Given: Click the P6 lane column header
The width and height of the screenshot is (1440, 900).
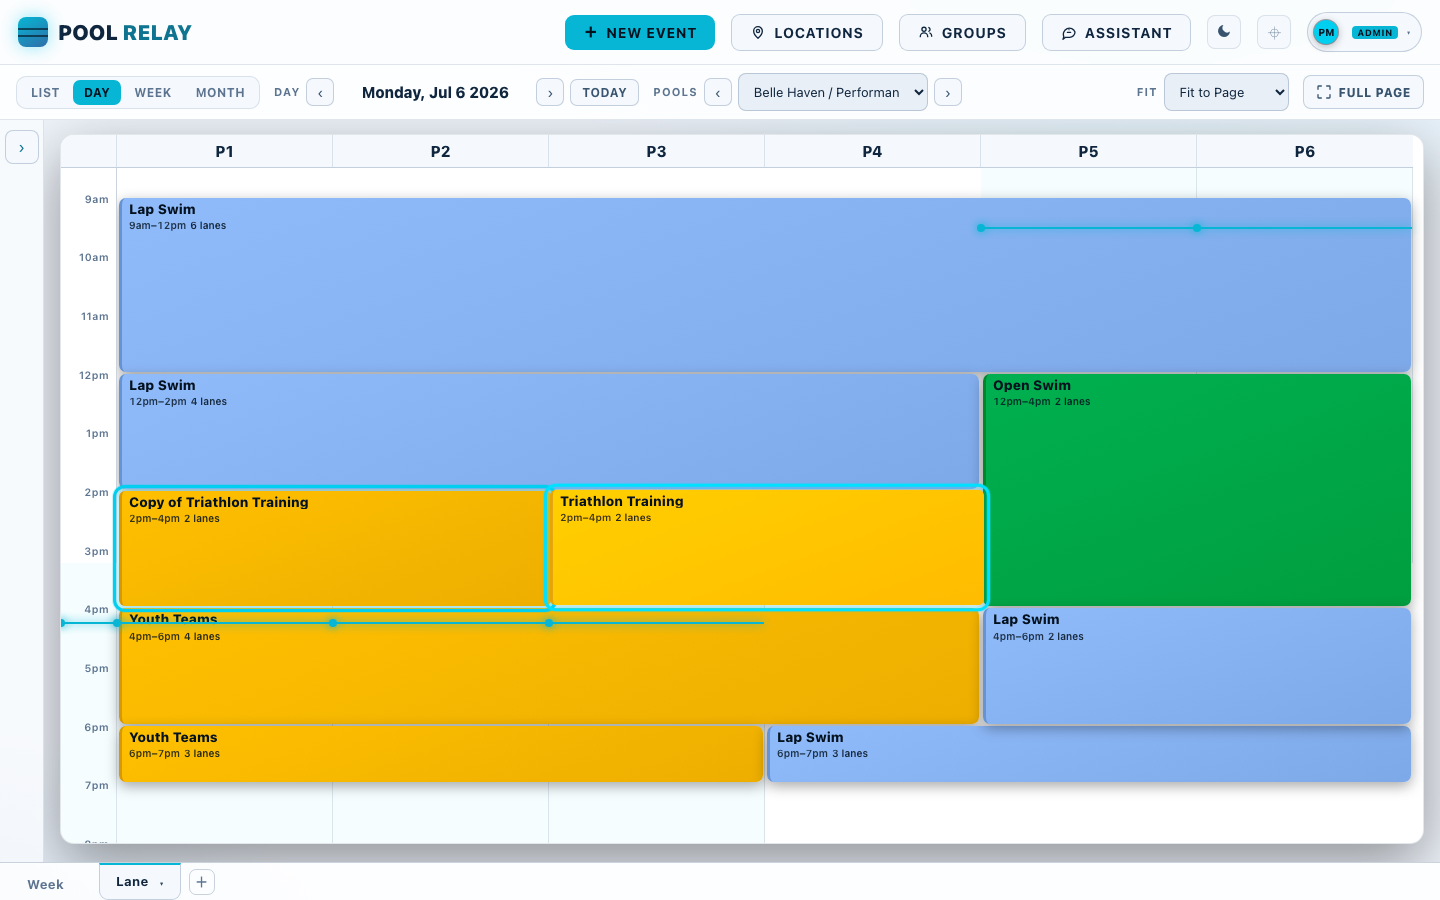Looking at the screenshot, I should [x=1304, y=152].
